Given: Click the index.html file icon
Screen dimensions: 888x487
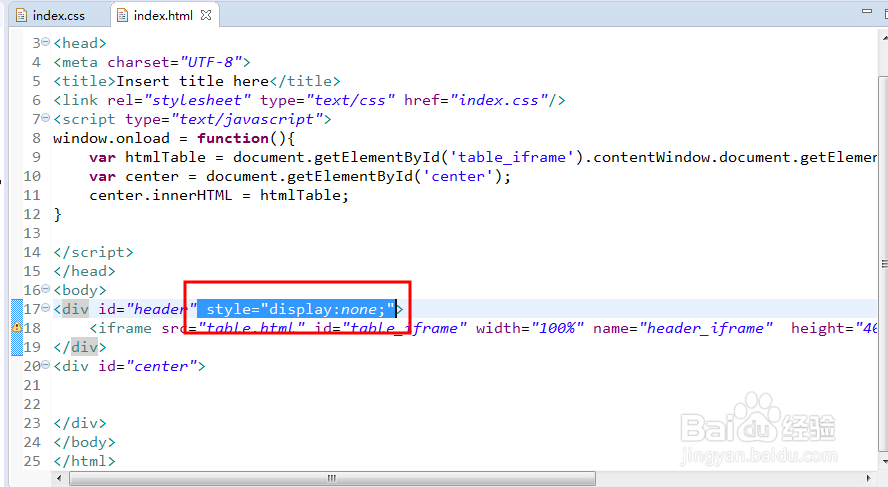Looking at the screenshot, I should tap(122, 15).
